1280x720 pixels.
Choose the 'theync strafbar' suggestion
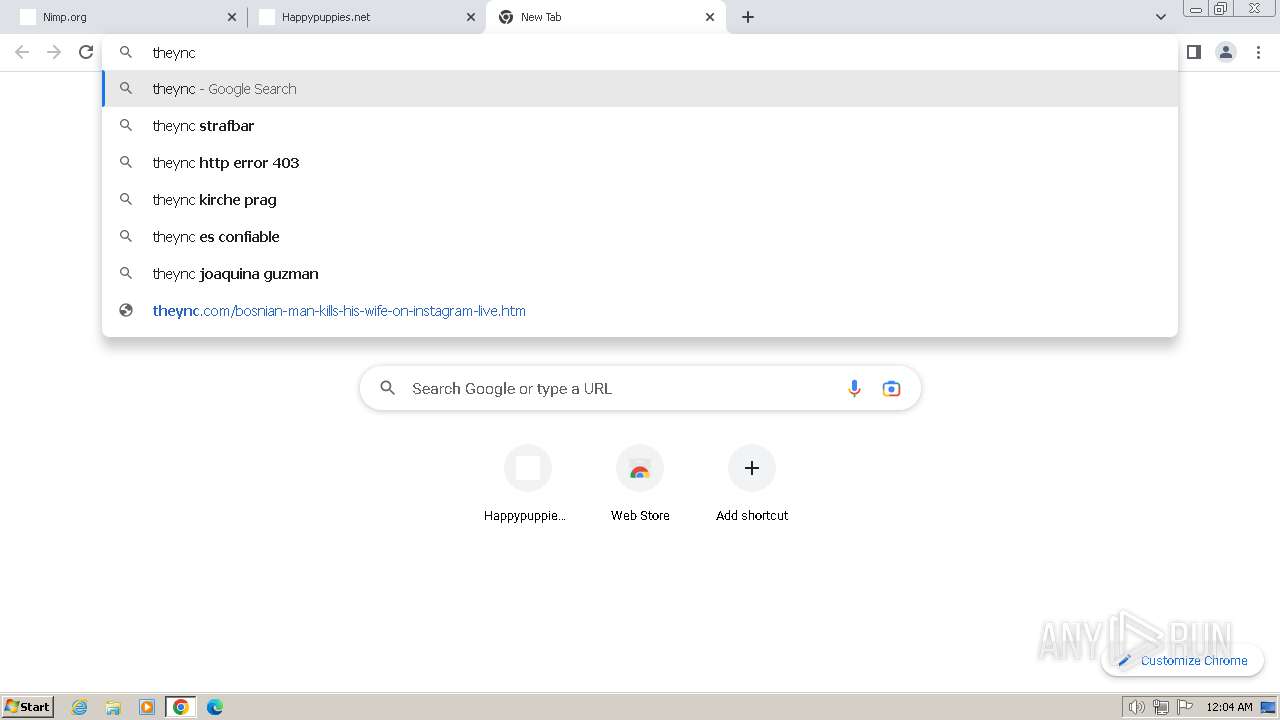(x=640, y=126)
